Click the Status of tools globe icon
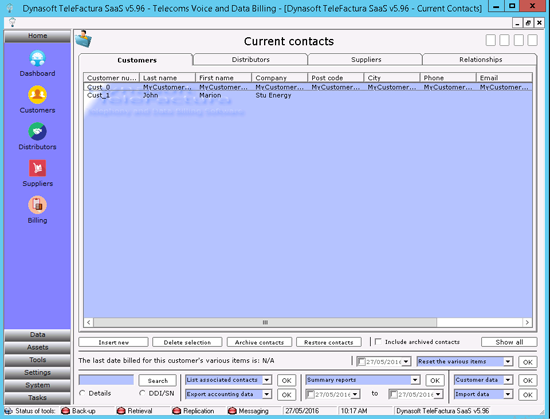Viewport: 550px width, 419px height. pos(9,411)
